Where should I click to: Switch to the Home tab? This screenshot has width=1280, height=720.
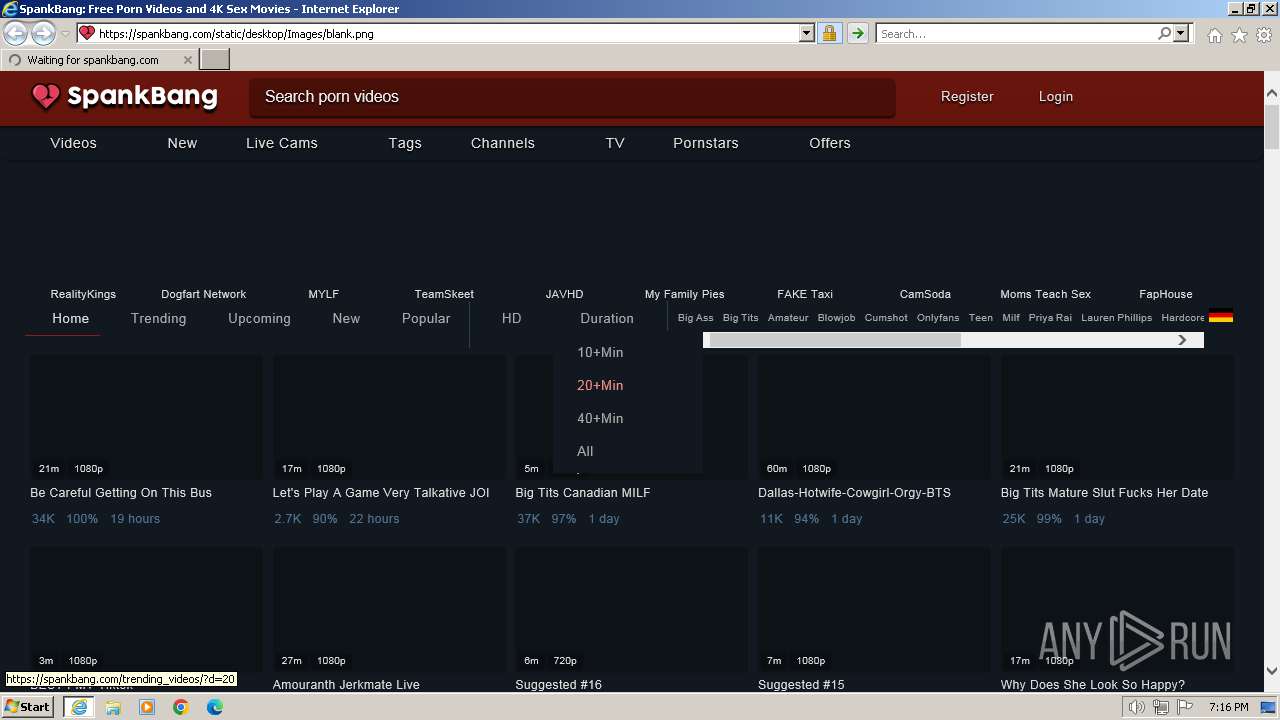pos(71,318)
